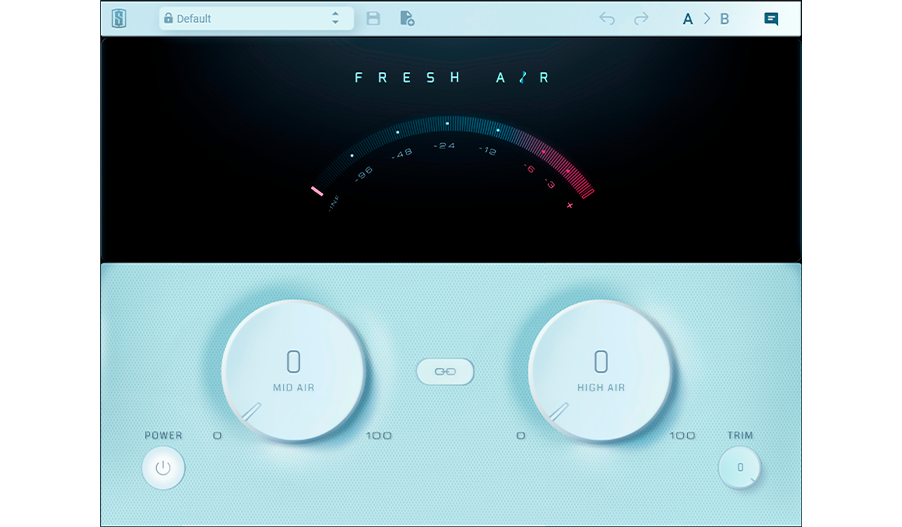Toggle the link between Mid Air and High Air

445,371
